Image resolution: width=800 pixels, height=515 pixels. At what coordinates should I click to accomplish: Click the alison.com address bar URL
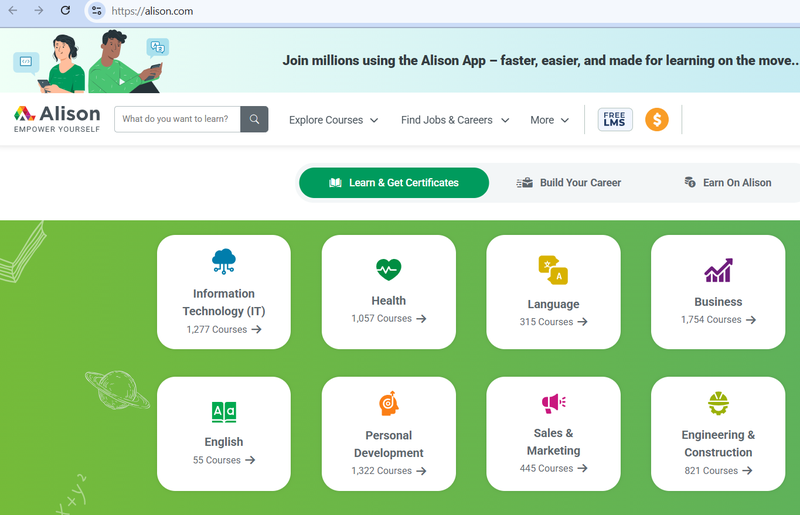(152, 11)
